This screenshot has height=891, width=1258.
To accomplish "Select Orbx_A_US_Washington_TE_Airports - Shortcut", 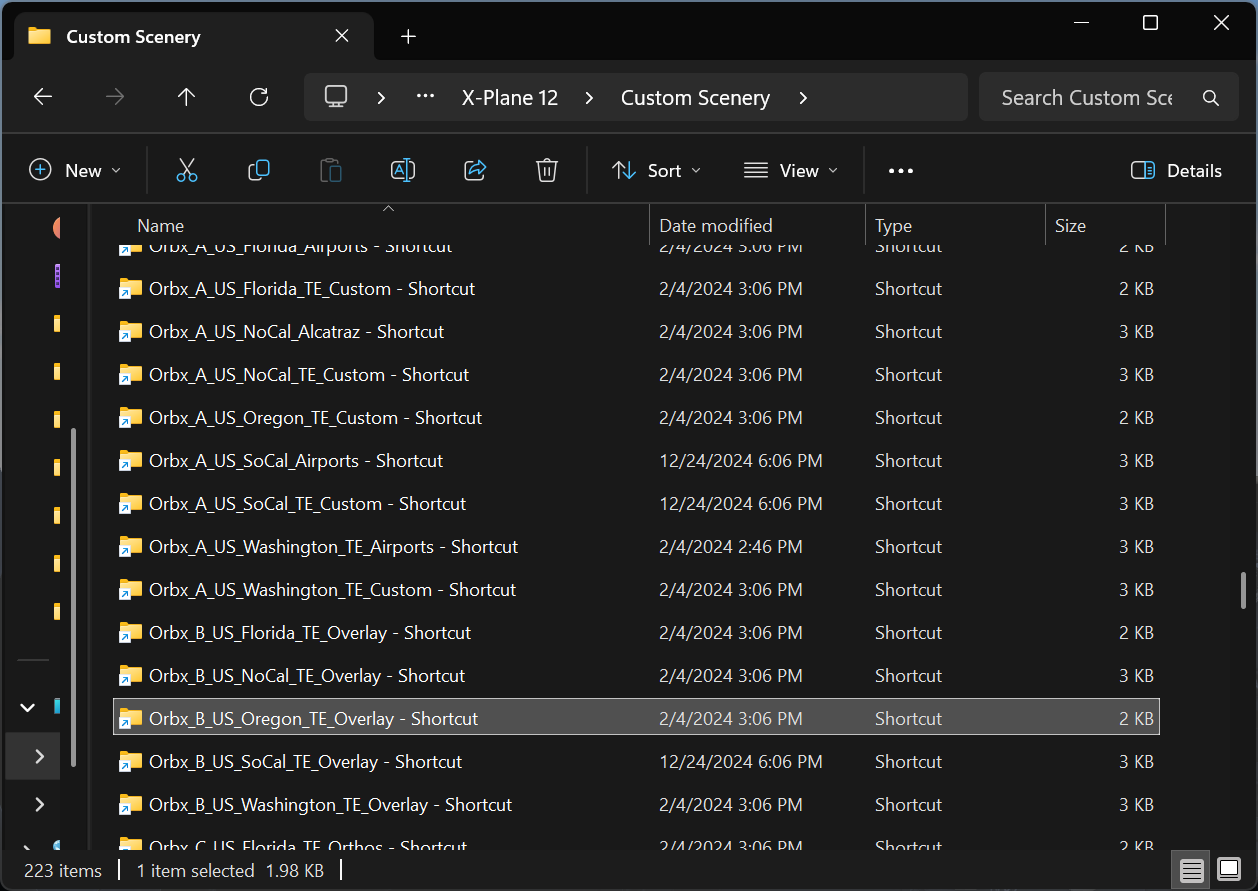I will pyautogui.click(x=637, y=547).
